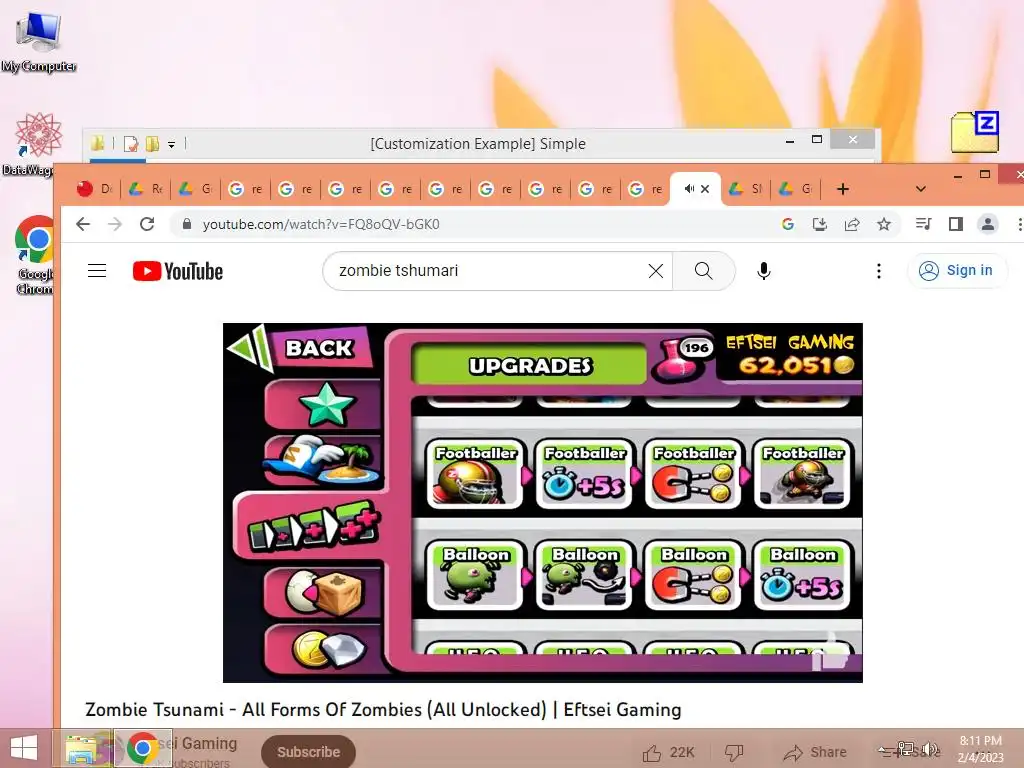Click the Balloon magnet upgrade tile
1024x768 pixels.
693,575
